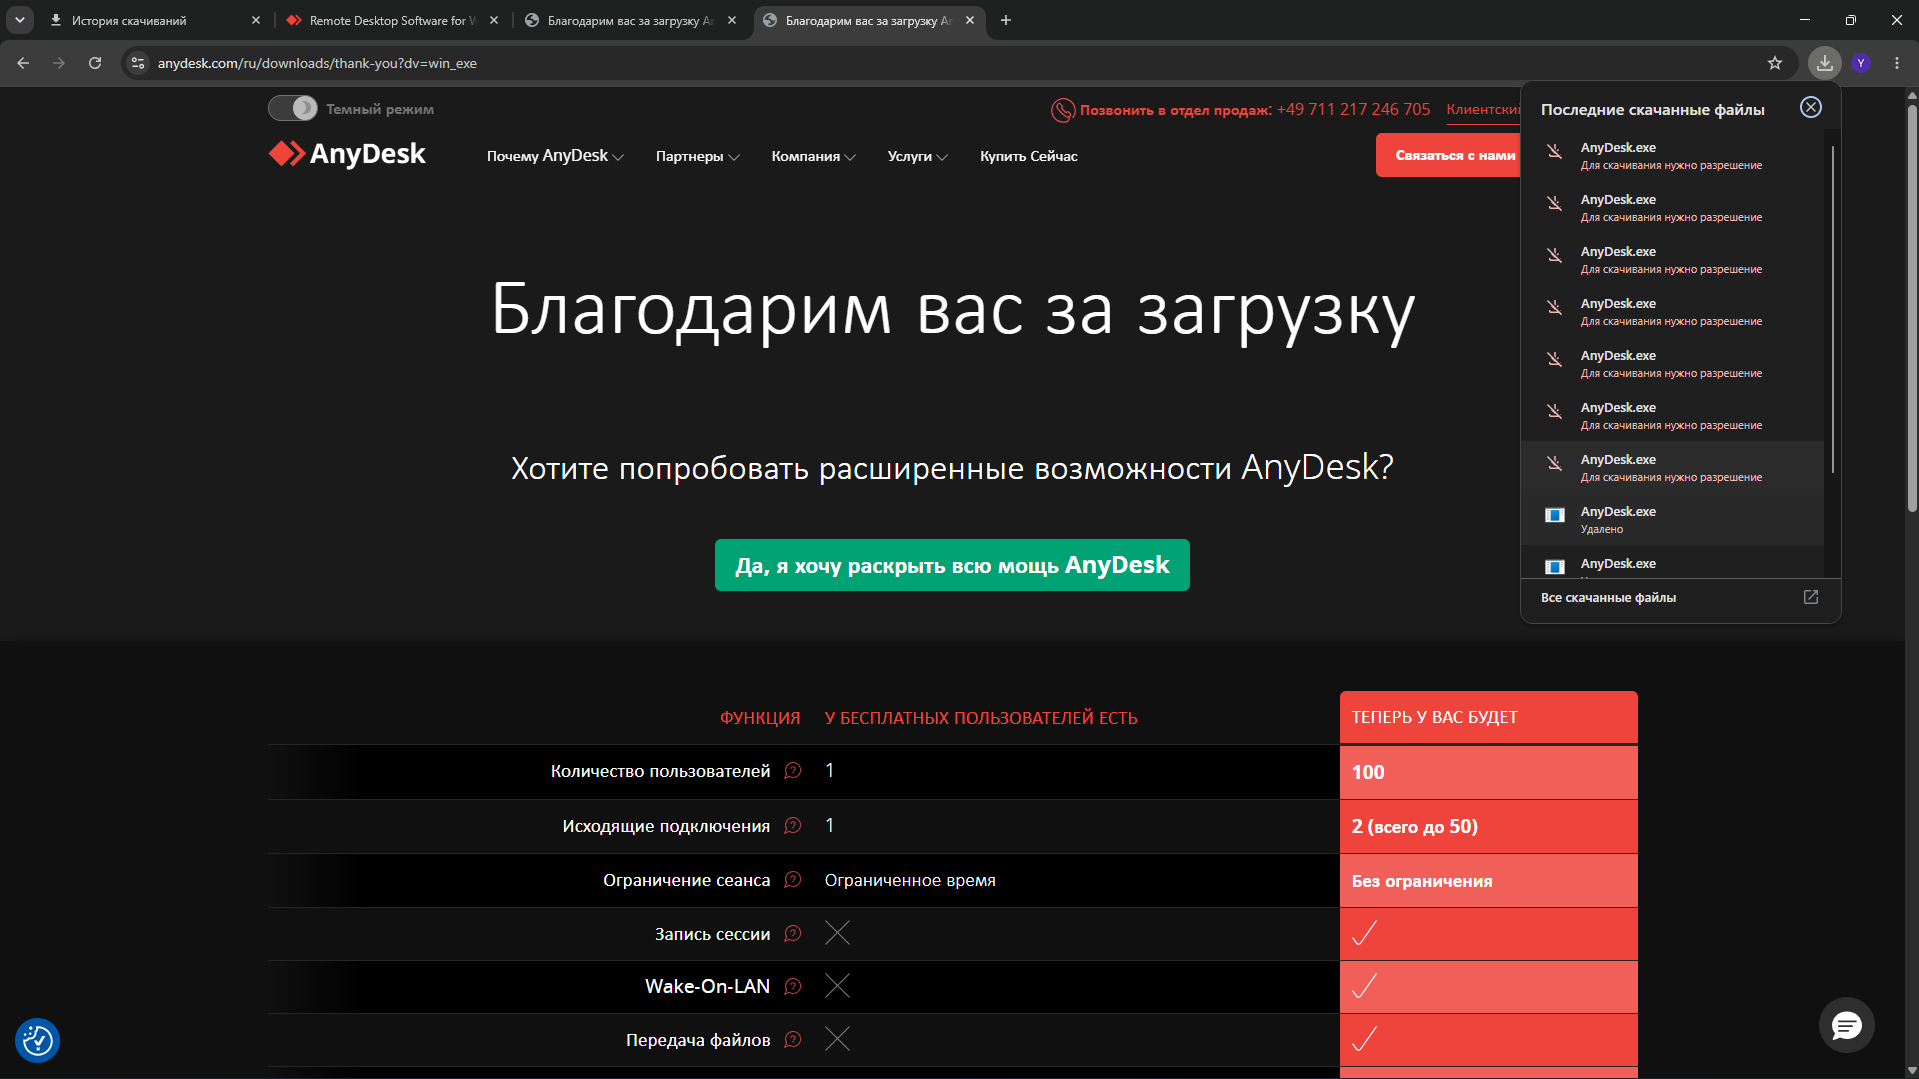Click the browser forward arrow

[59, 63]
